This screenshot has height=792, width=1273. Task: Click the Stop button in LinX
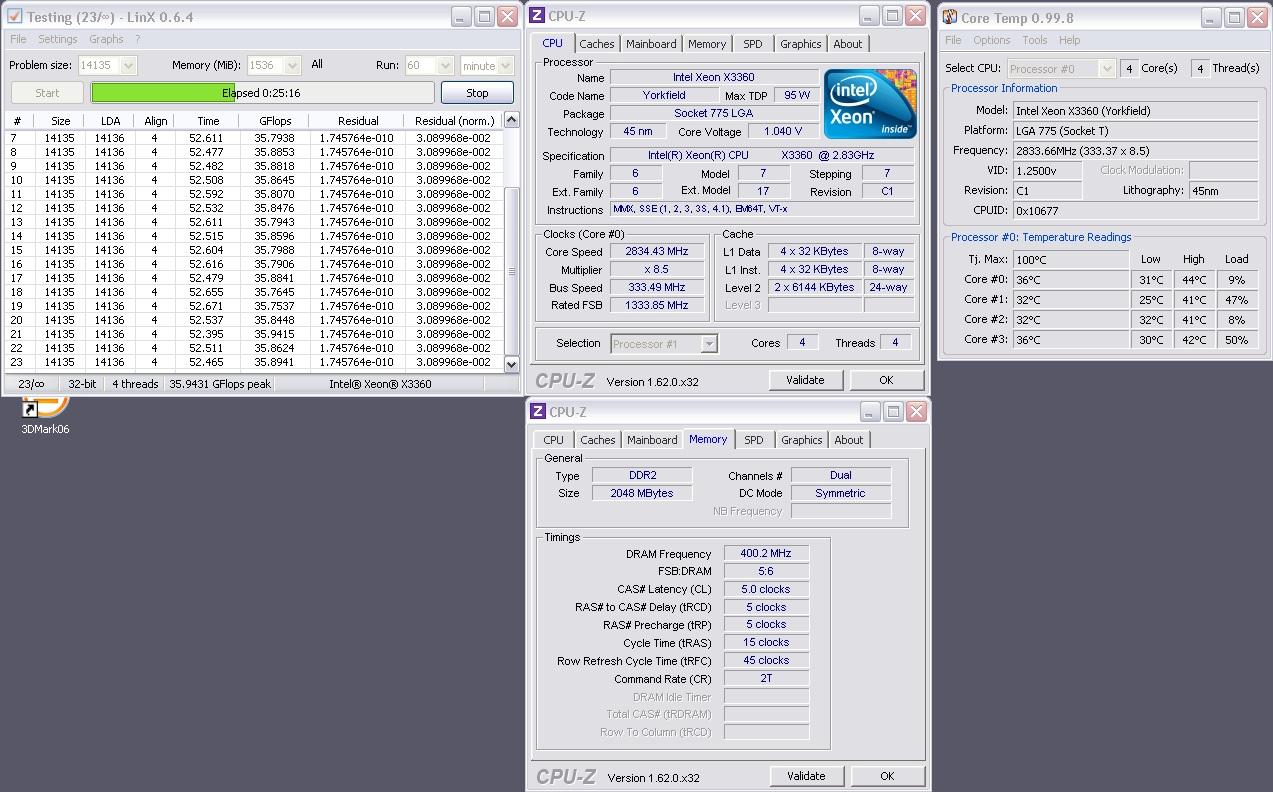(x=477, y=93)
